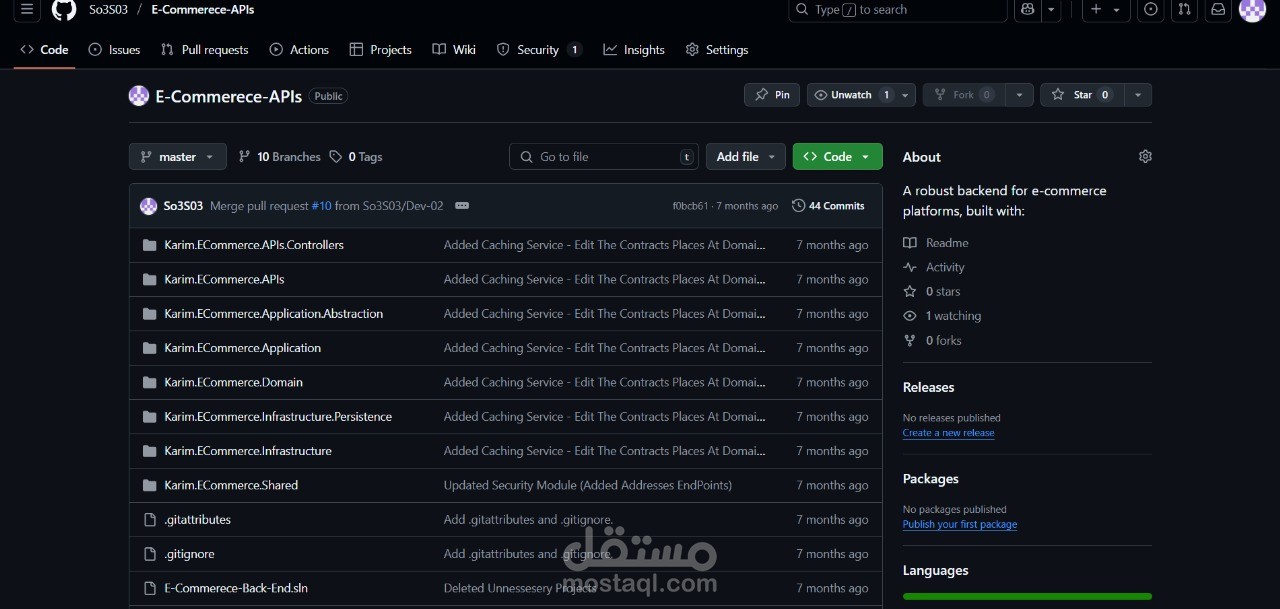Click the green Languages bar
The image size is (1280, 609).
click(x=1027, y=597)
